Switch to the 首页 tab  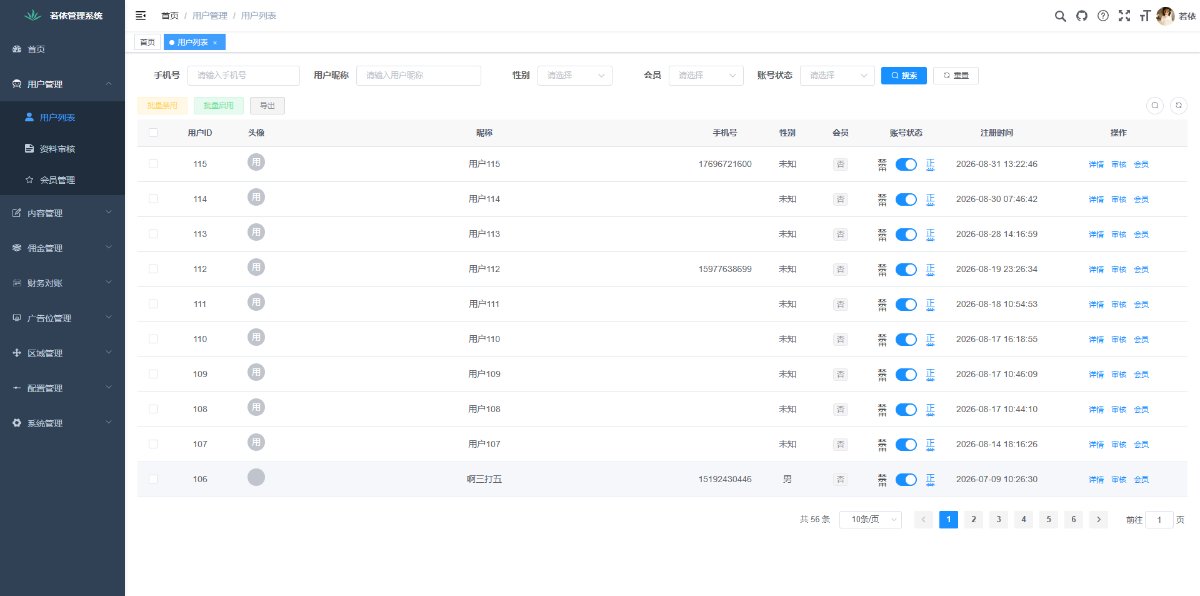(x=147, y=42)
